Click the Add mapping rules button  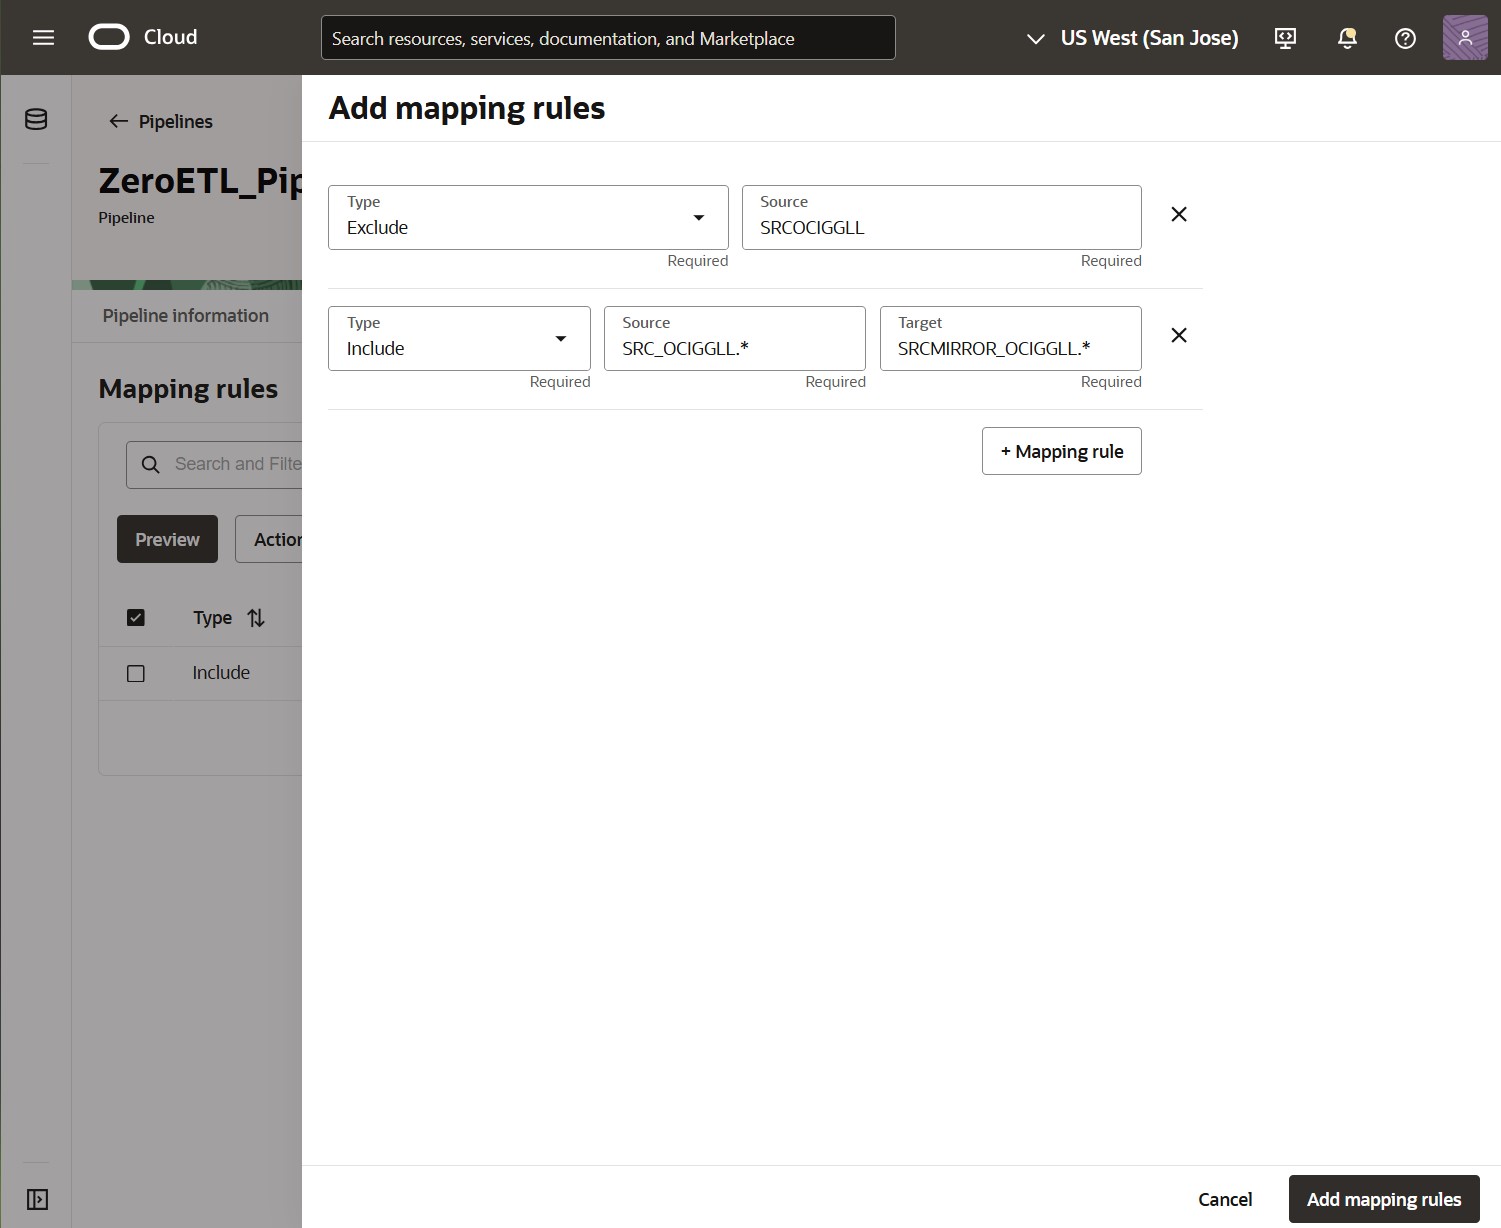[x=1384, y=1199]
